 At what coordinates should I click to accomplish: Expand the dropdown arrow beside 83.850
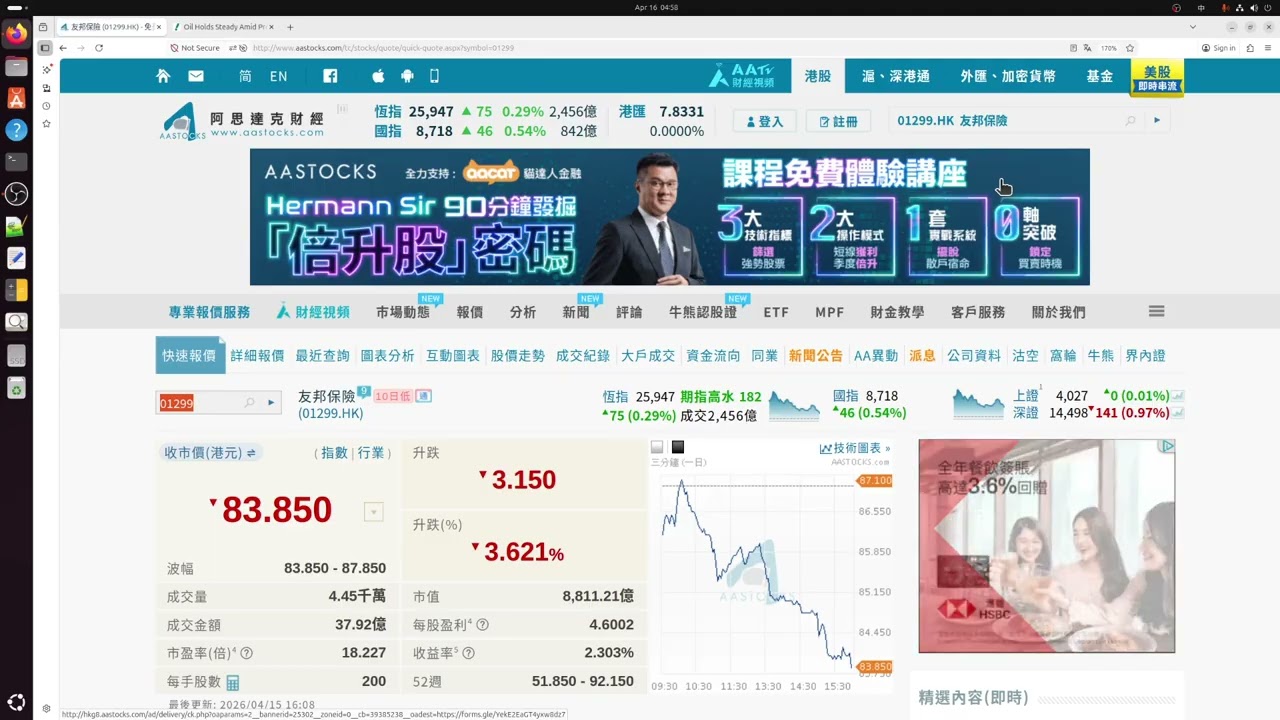[373, 512]
